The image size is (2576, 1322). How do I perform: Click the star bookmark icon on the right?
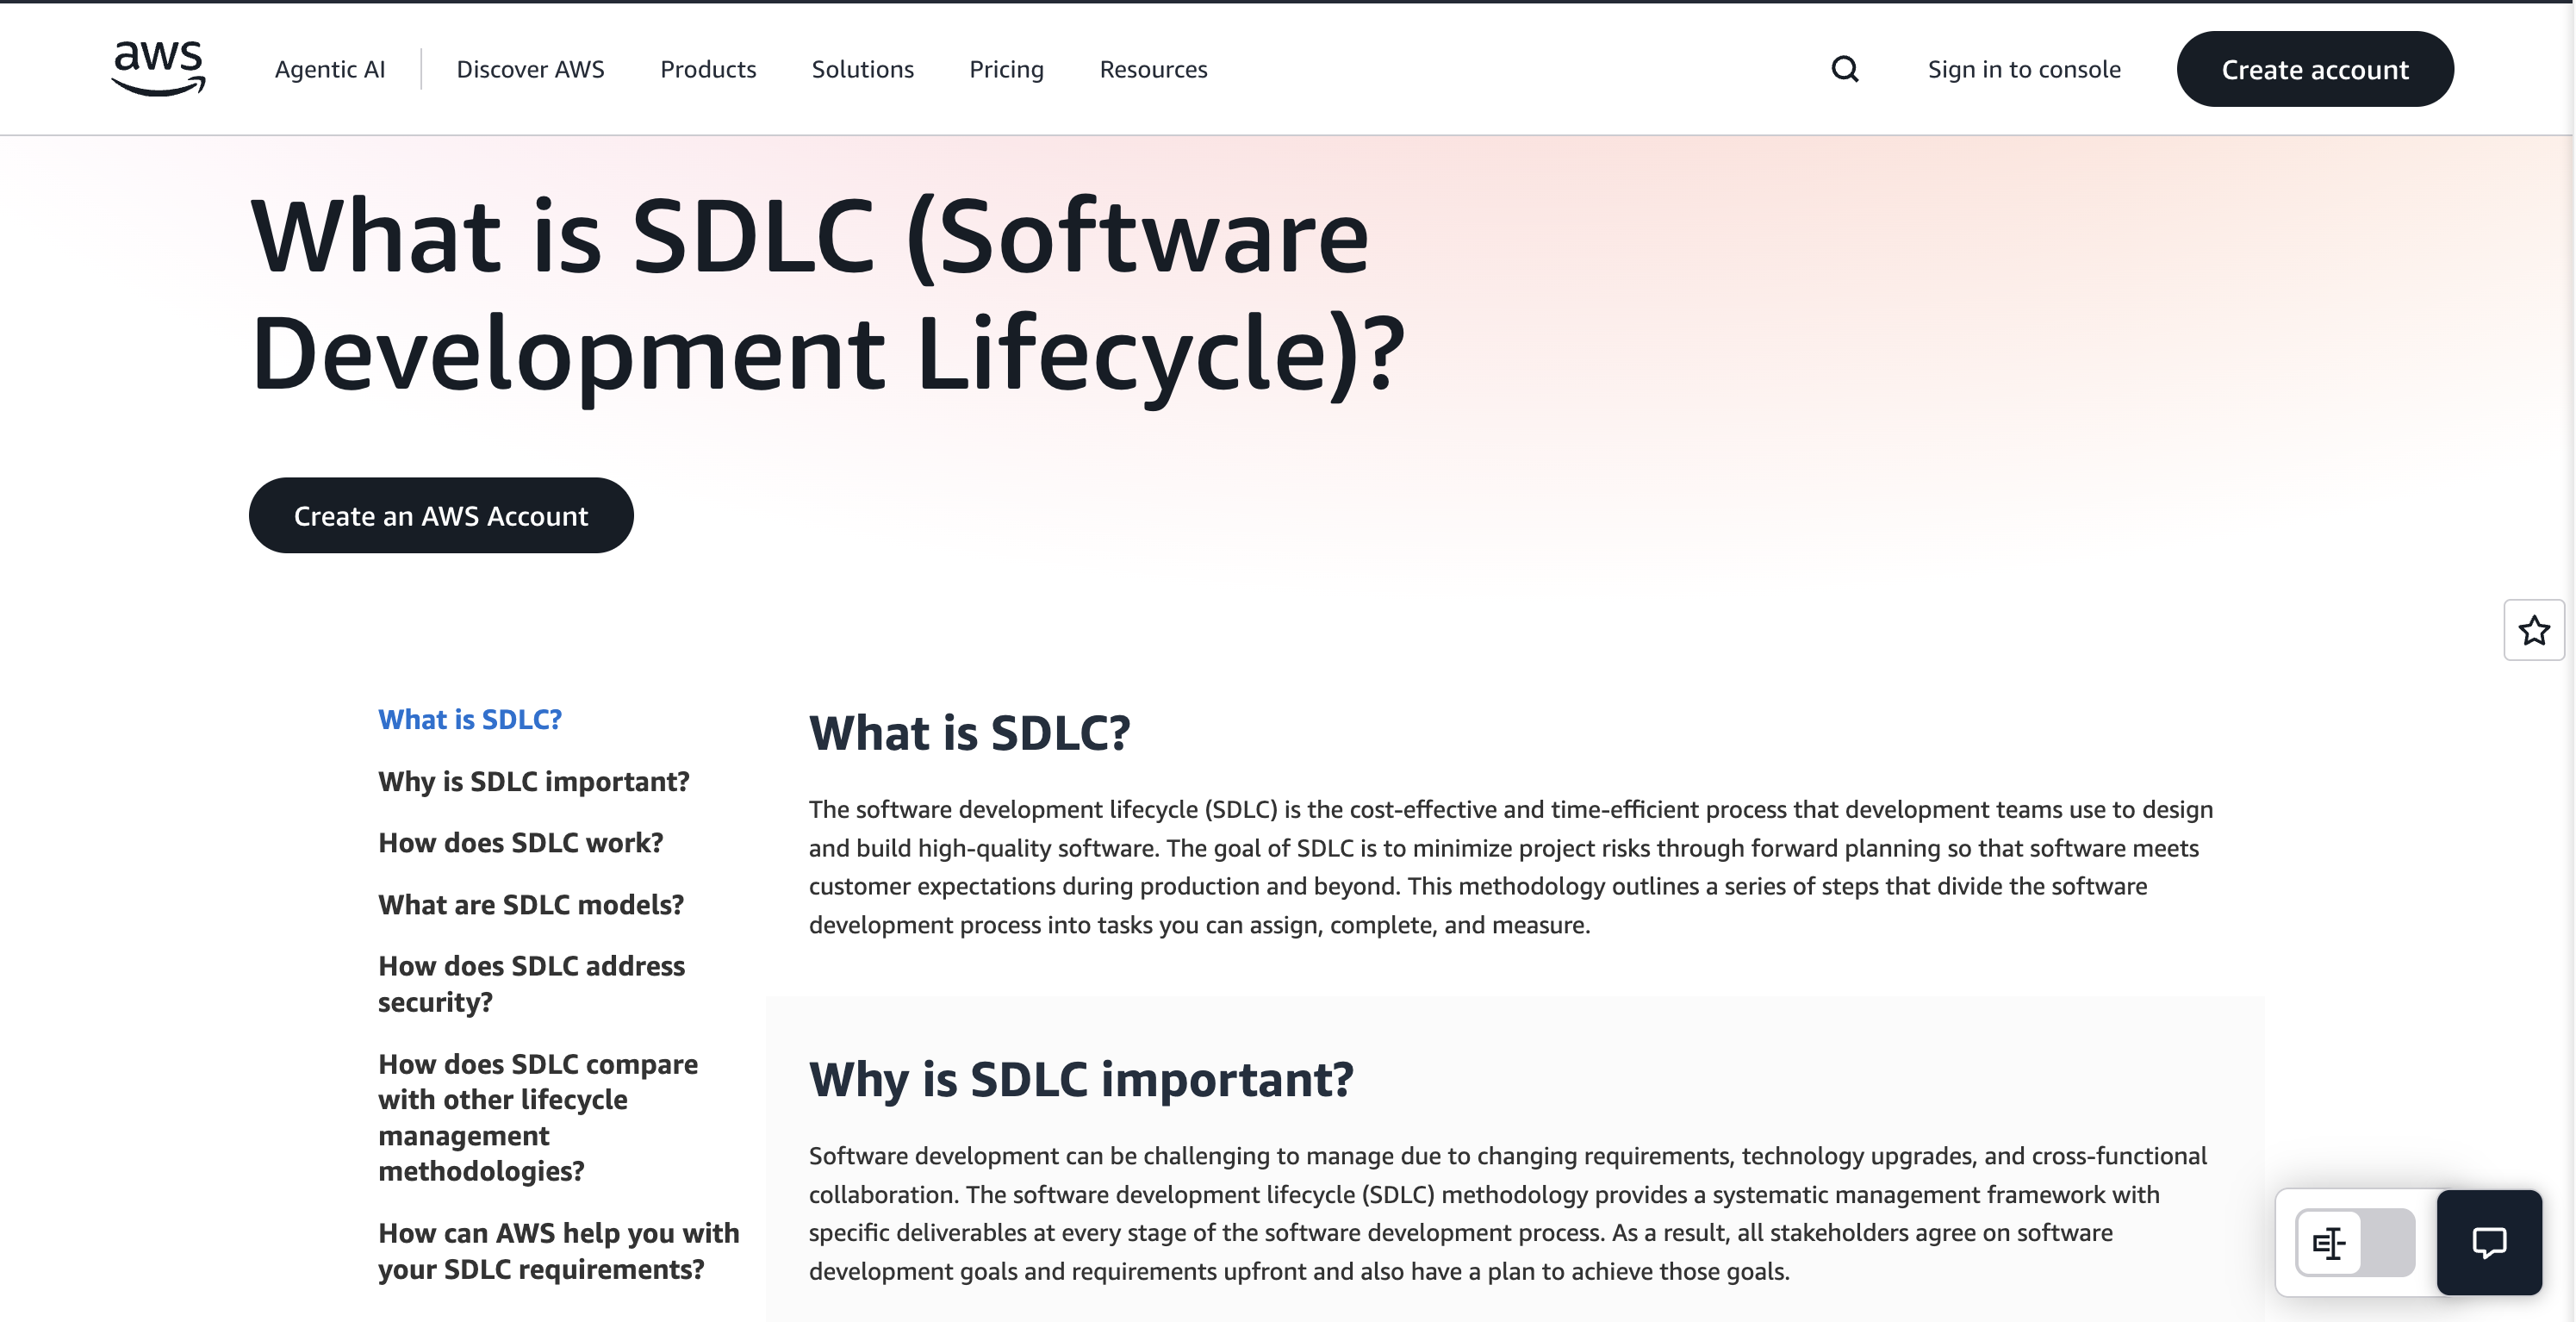[2534, 630]
